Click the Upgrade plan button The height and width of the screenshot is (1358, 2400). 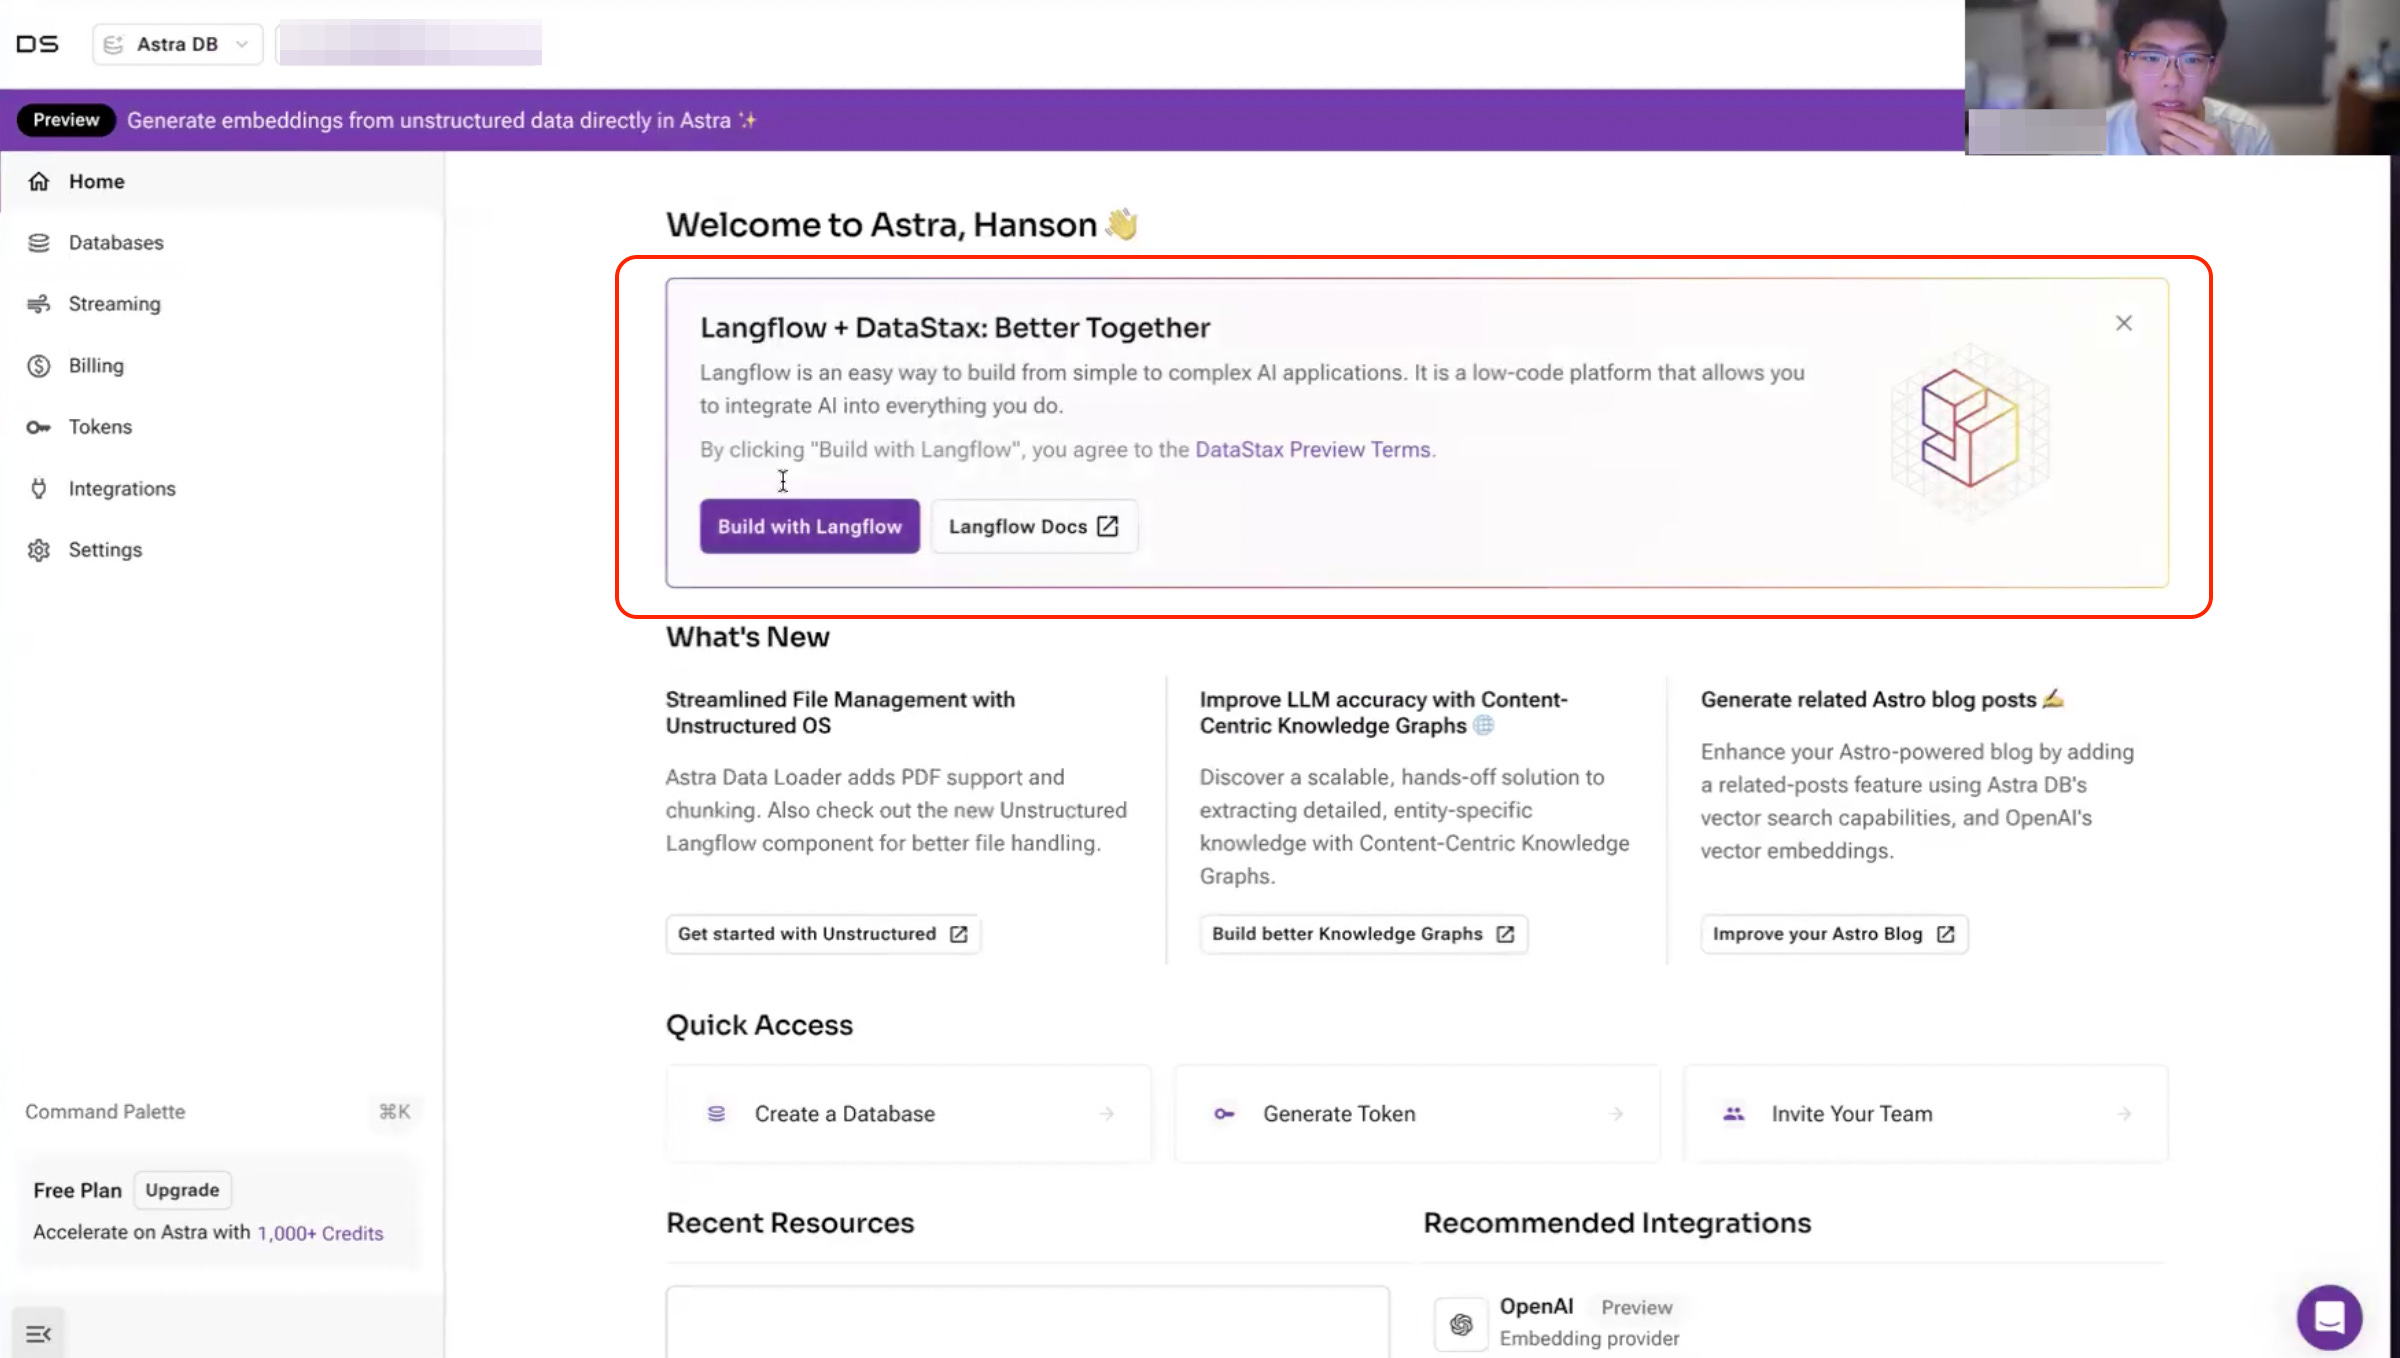point(182,1190)
